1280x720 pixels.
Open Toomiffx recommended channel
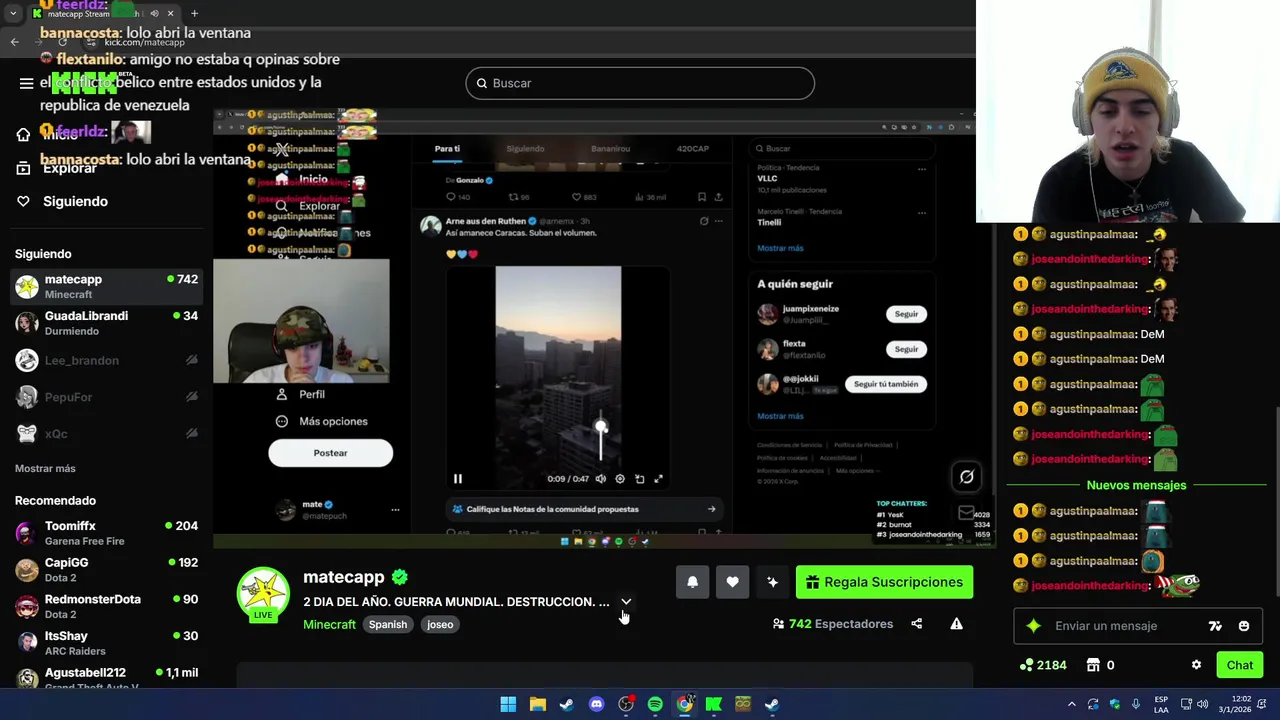[107, 533]
